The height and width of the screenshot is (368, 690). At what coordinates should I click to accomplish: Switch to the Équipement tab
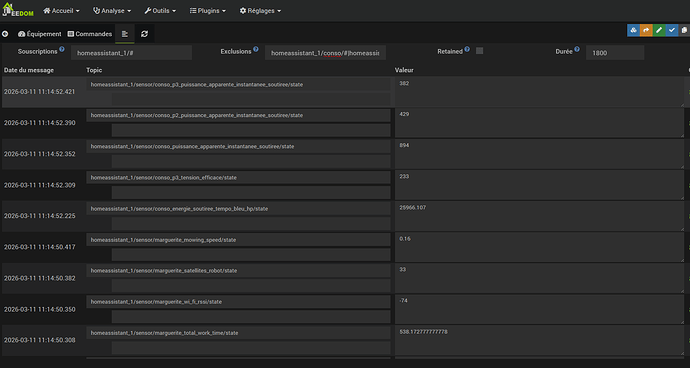[40, 34]
